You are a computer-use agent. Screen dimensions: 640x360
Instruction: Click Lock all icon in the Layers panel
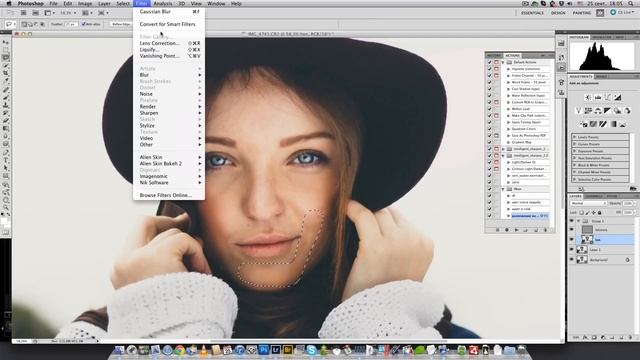click(599, 213)
